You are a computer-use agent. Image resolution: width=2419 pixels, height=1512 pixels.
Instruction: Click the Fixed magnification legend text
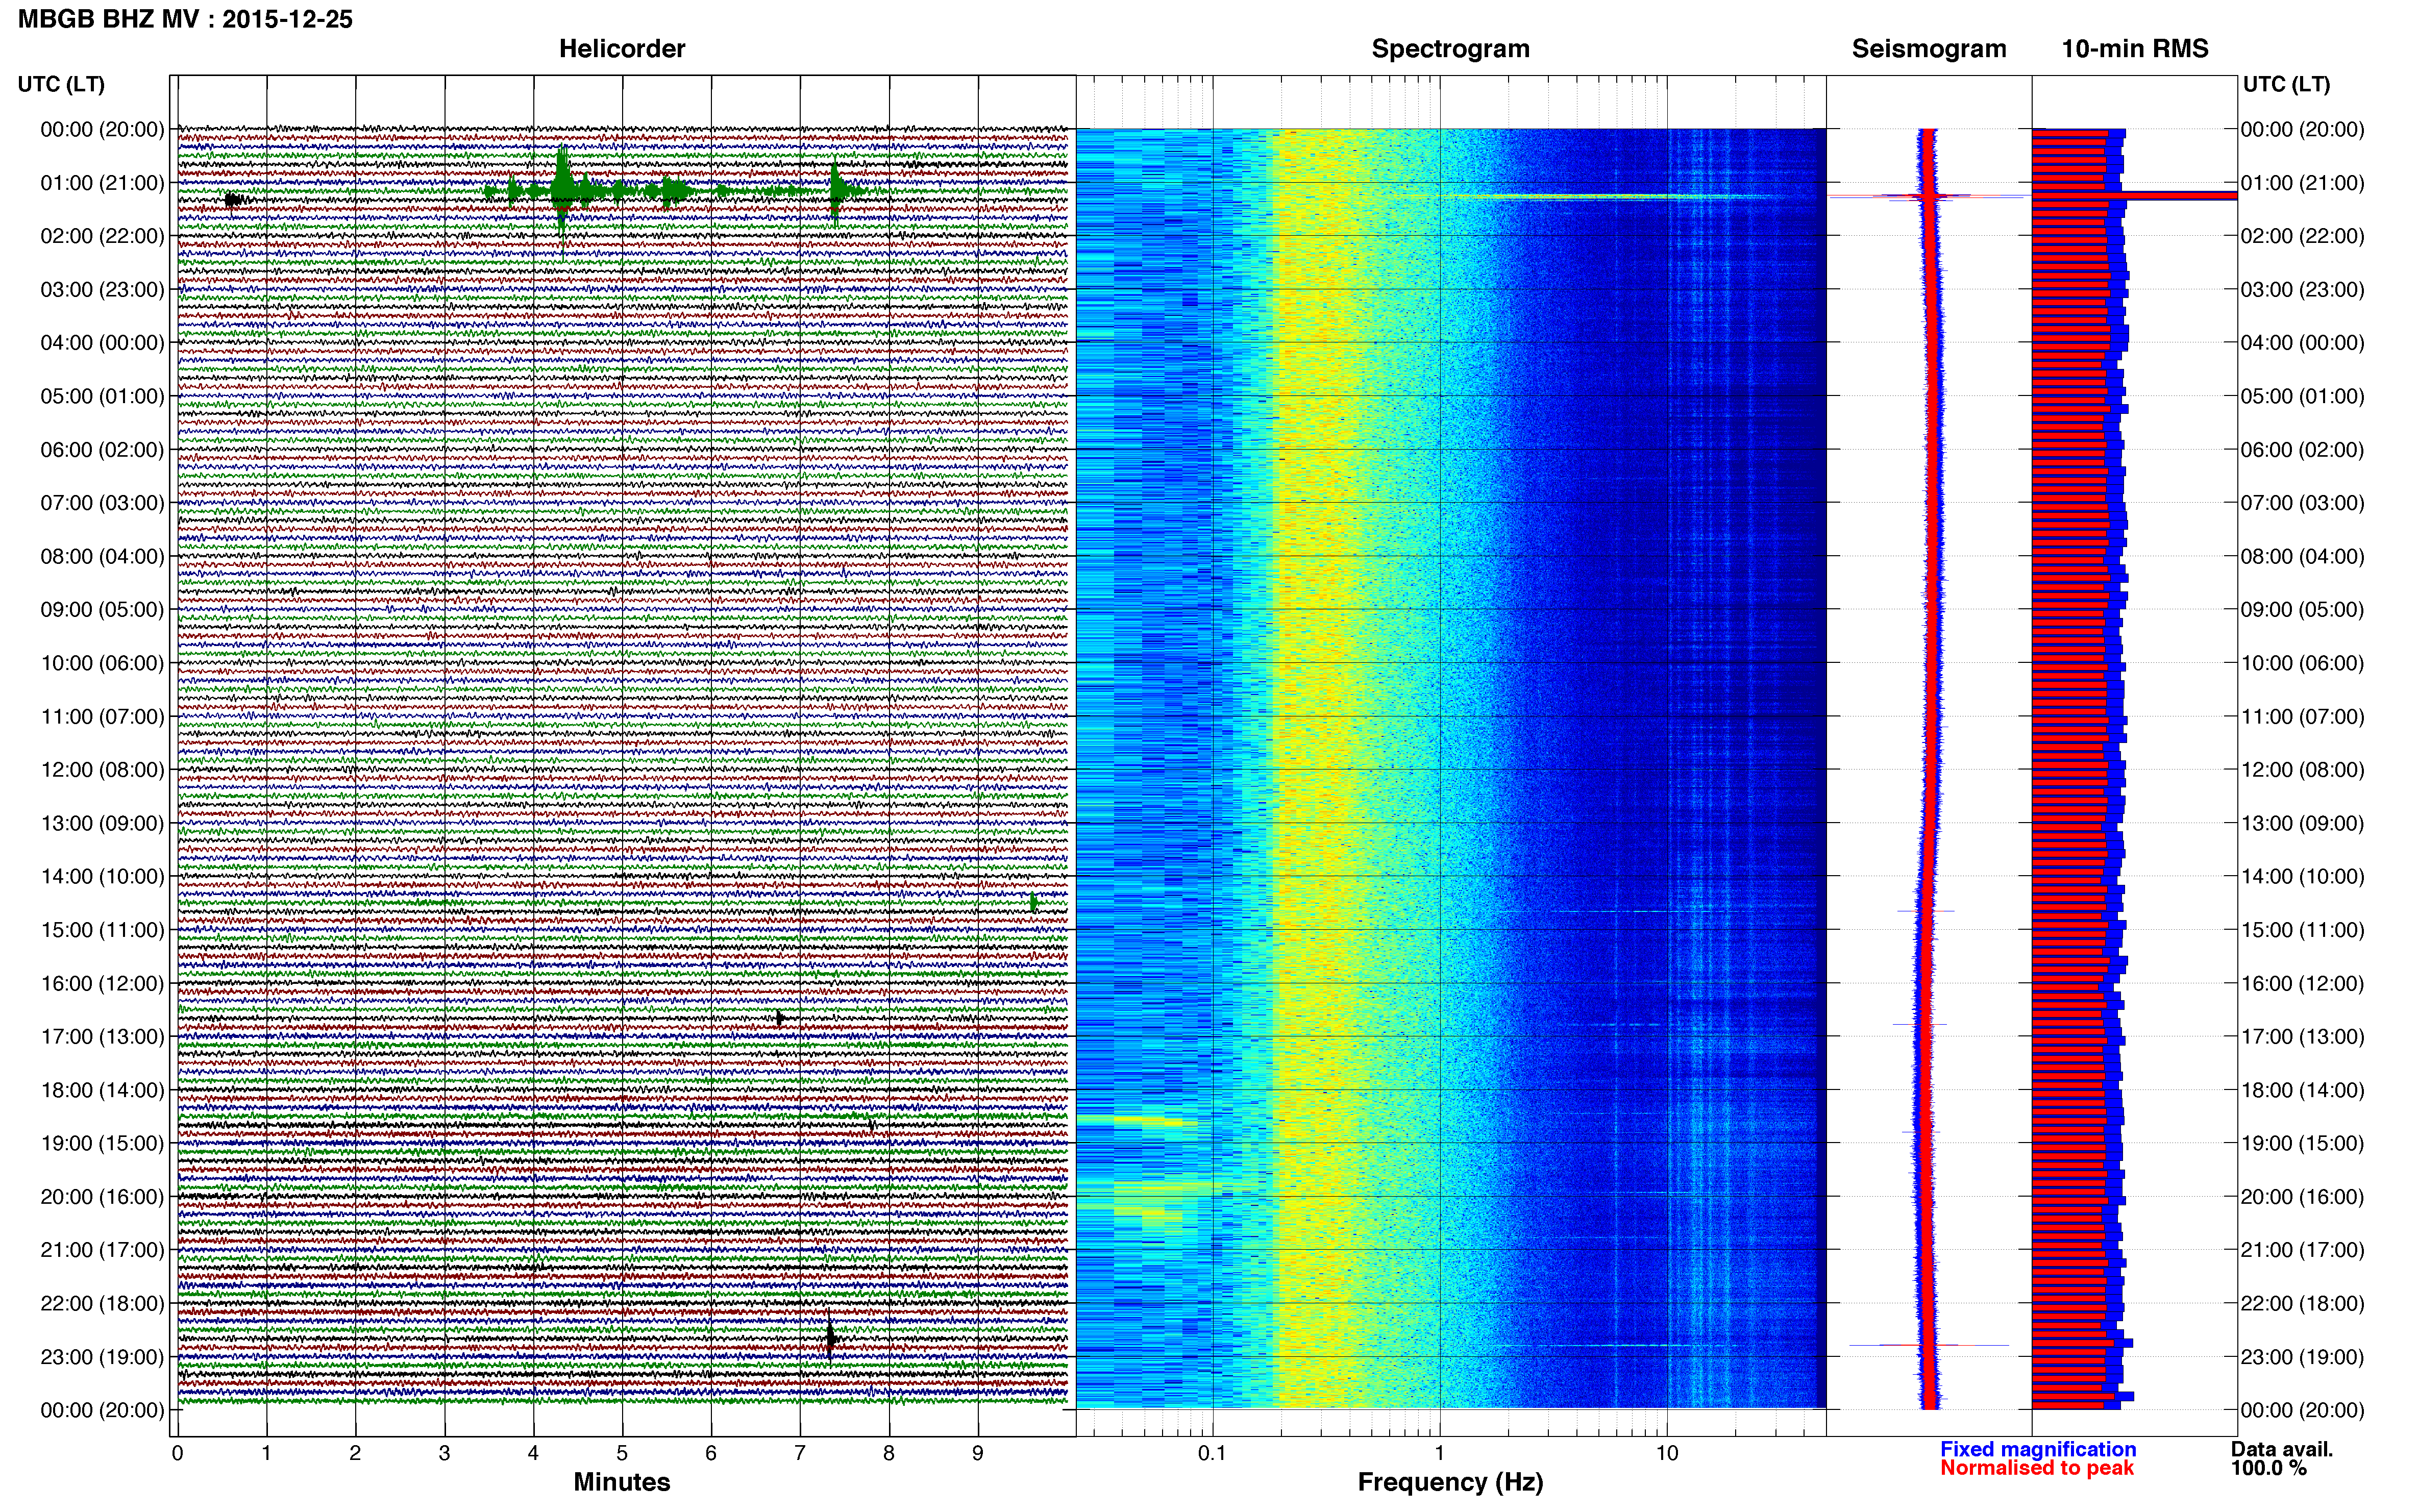pyautogui.click(x=2038, y=1449)
